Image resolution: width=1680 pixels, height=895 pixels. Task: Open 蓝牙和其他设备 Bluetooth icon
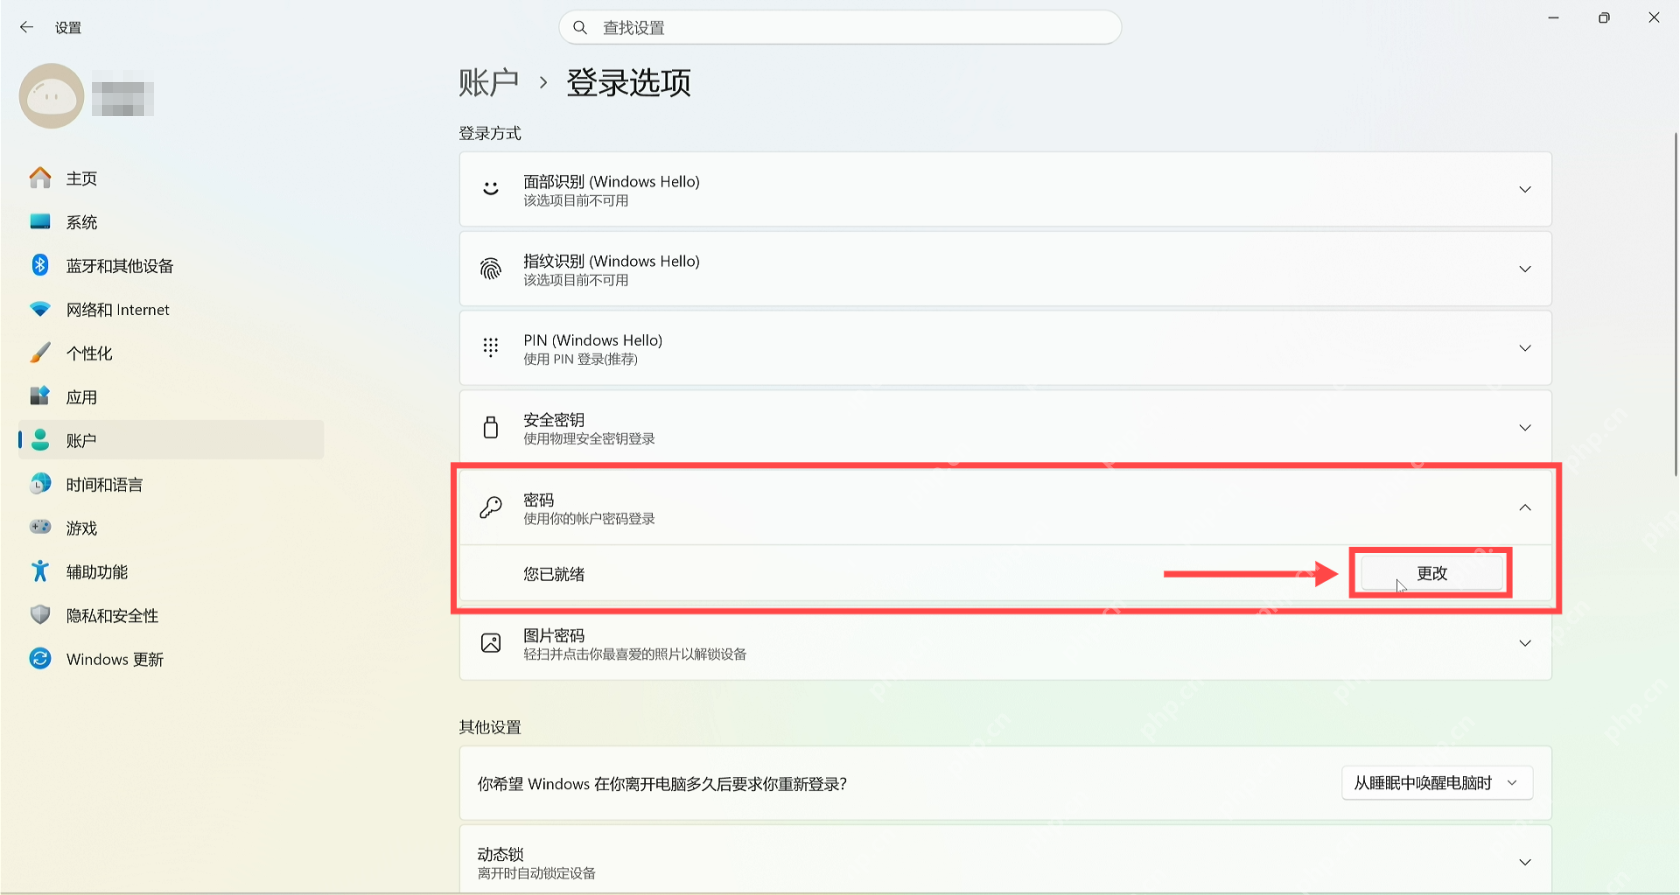click(40, 265)
